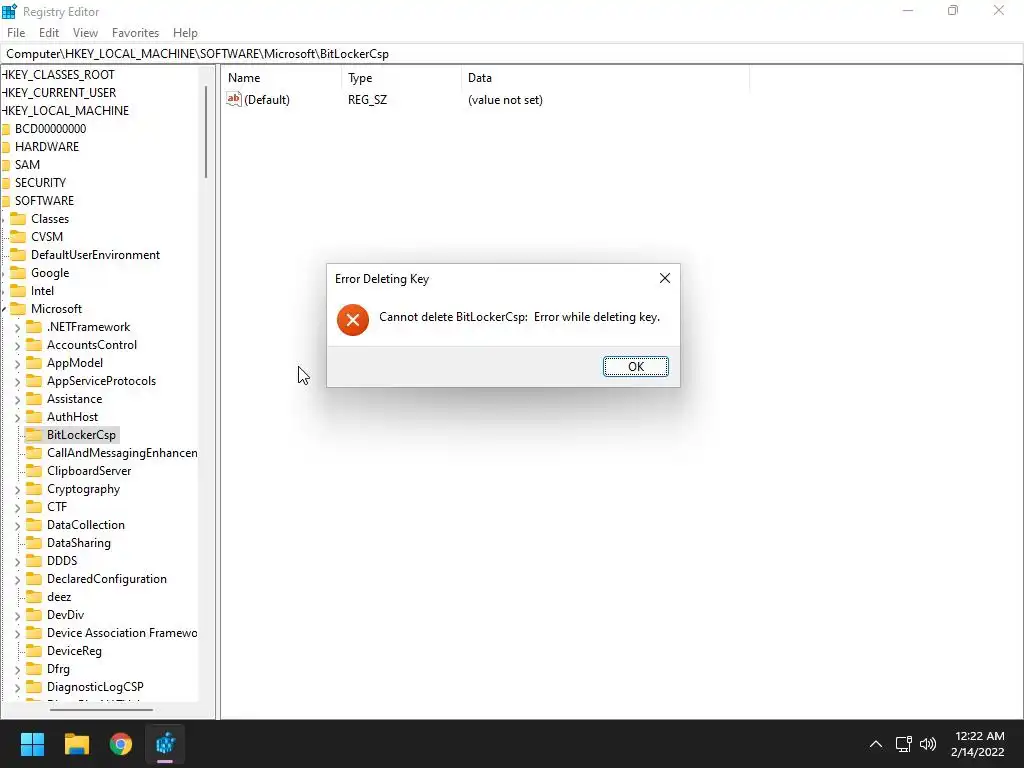The height and width of the screenshot is (768, 1024).
Task: Select HKEY_CLASSES_ROOT in the tree
Action: tap(57, 74)
